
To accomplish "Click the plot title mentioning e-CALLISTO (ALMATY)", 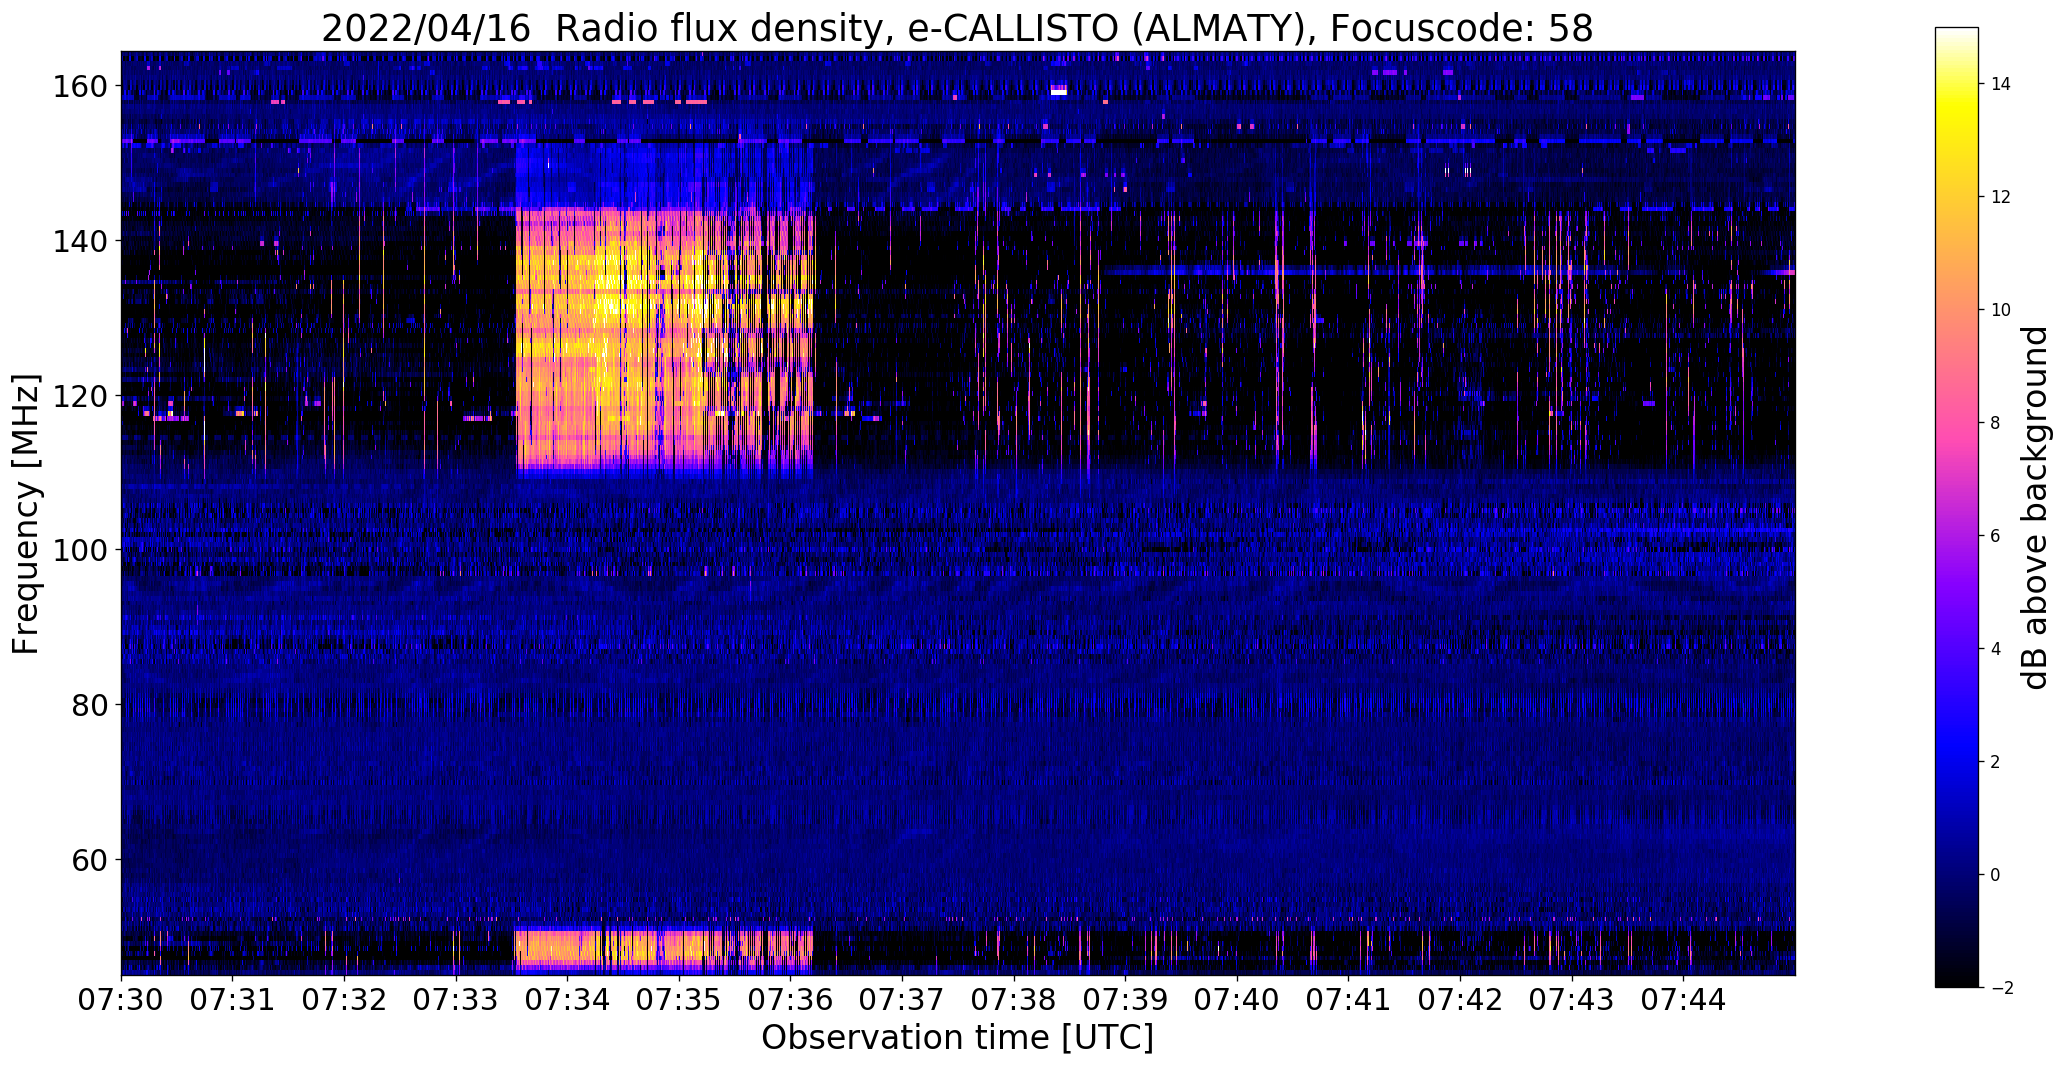I will coord(957,29).
